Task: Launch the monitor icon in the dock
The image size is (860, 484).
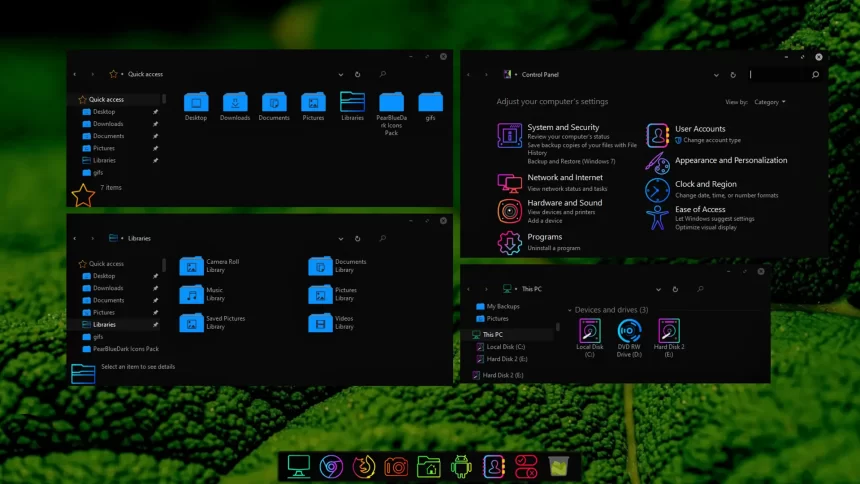Action: (299, 467)
